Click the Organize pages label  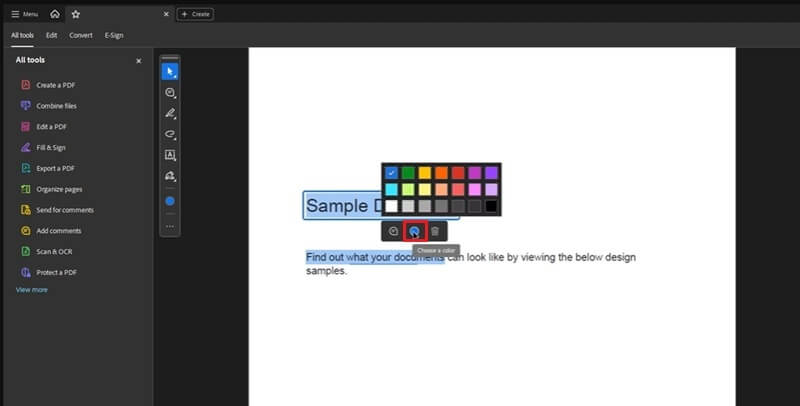tap(59, 189)
